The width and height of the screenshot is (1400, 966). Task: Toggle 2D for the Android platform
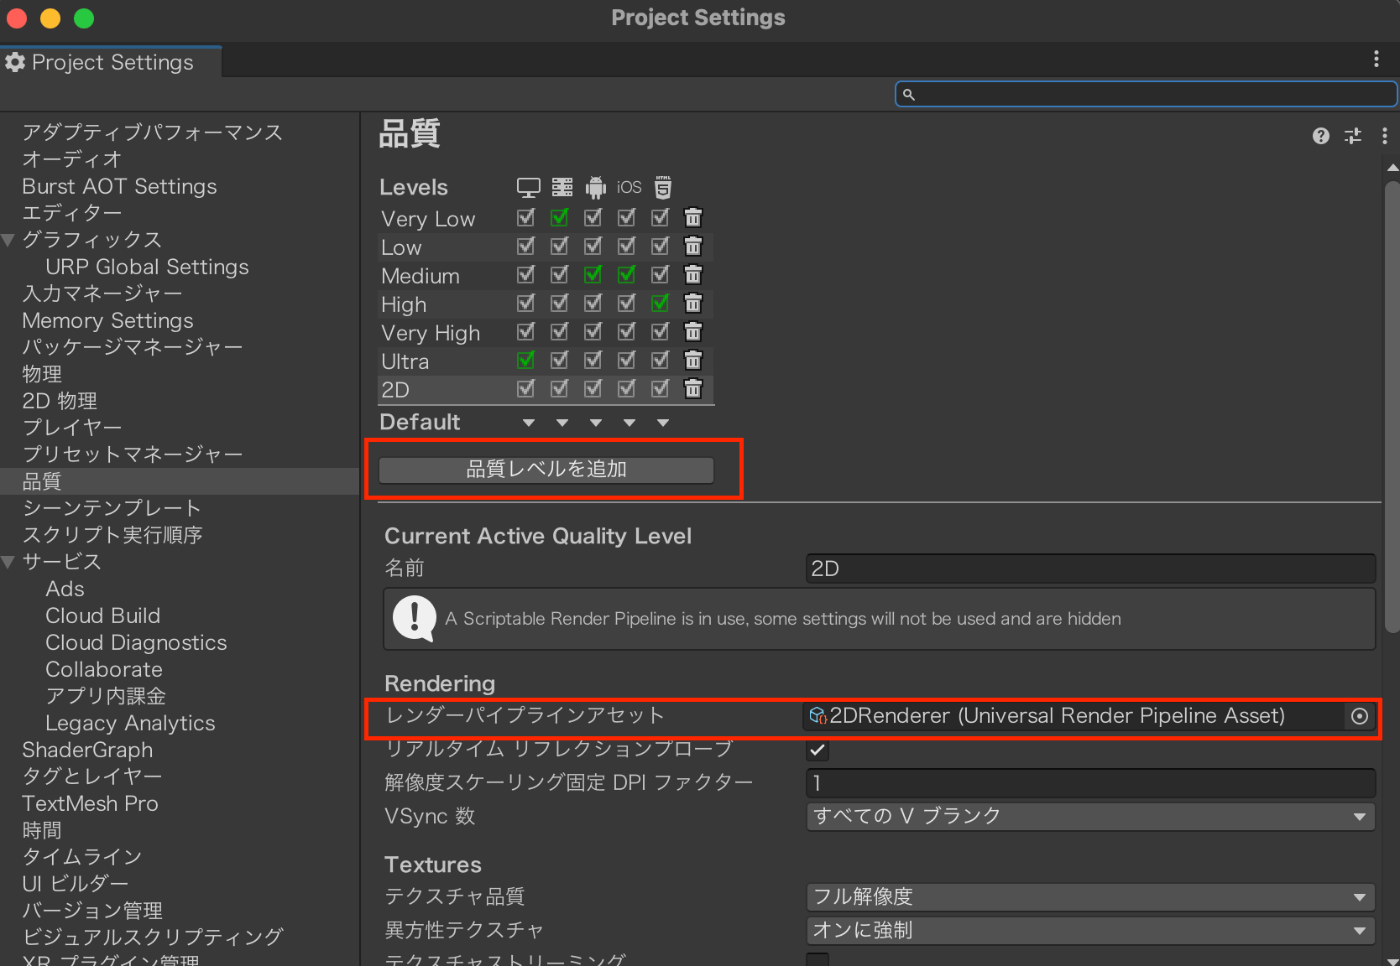coord(593,388)
